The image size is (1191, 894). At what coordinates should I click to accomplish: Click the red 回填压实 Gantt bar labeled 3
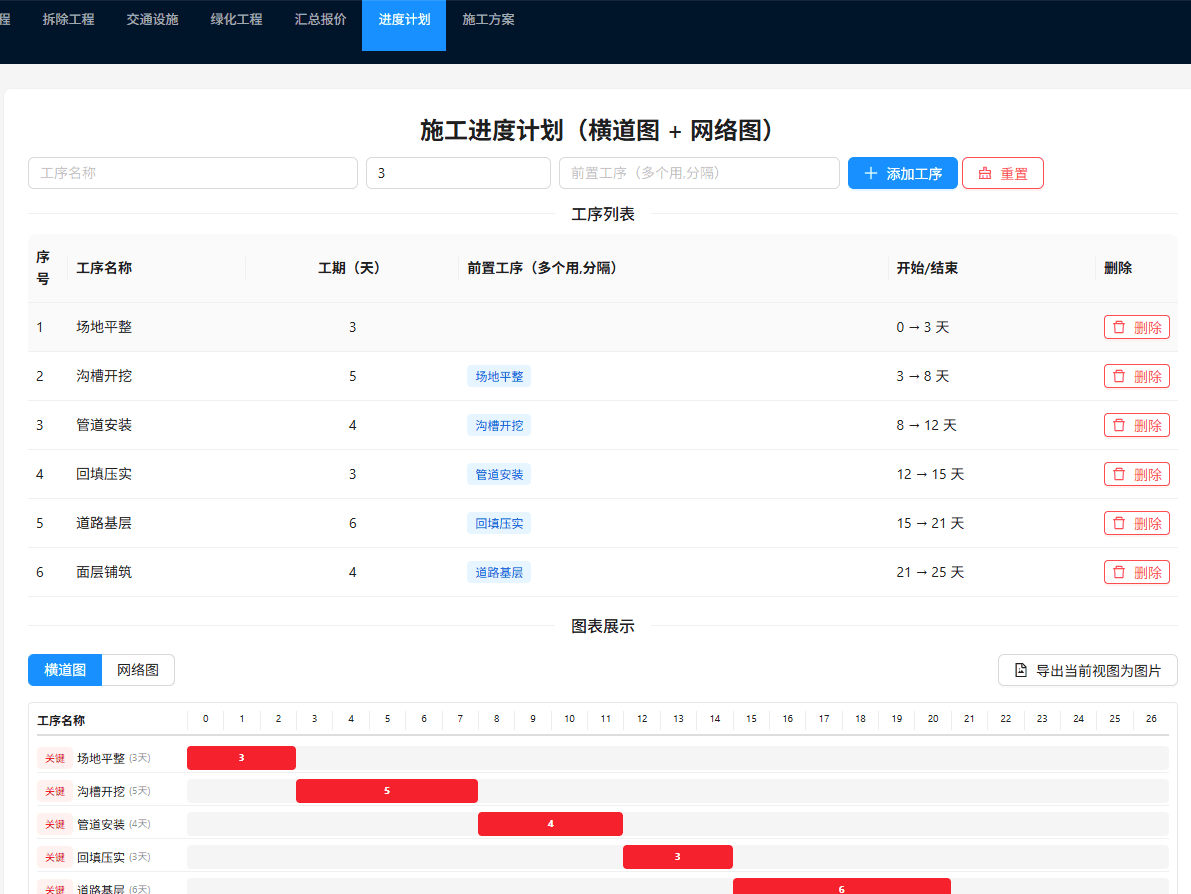(678, 857)
